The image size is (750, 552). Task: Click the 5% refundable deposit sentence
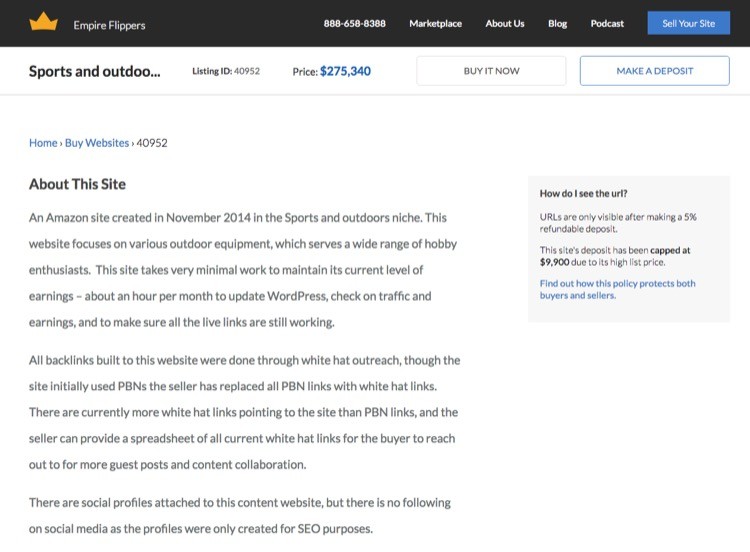coord(618,223)
